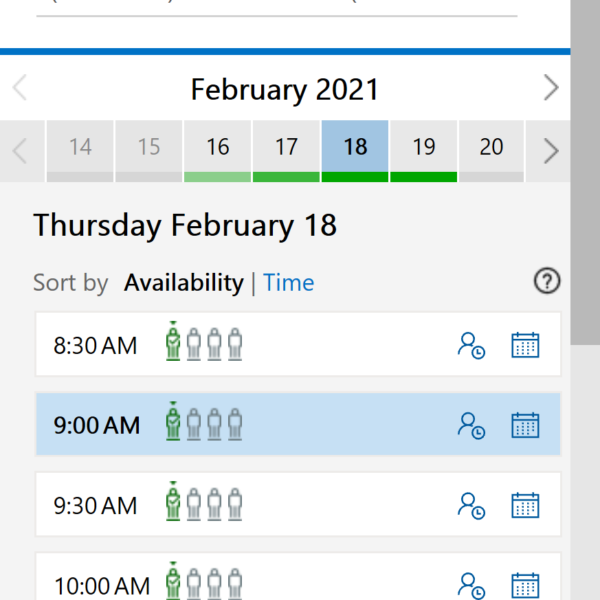
Task: Go to previous month with left chevron
Action: (20, 88)
